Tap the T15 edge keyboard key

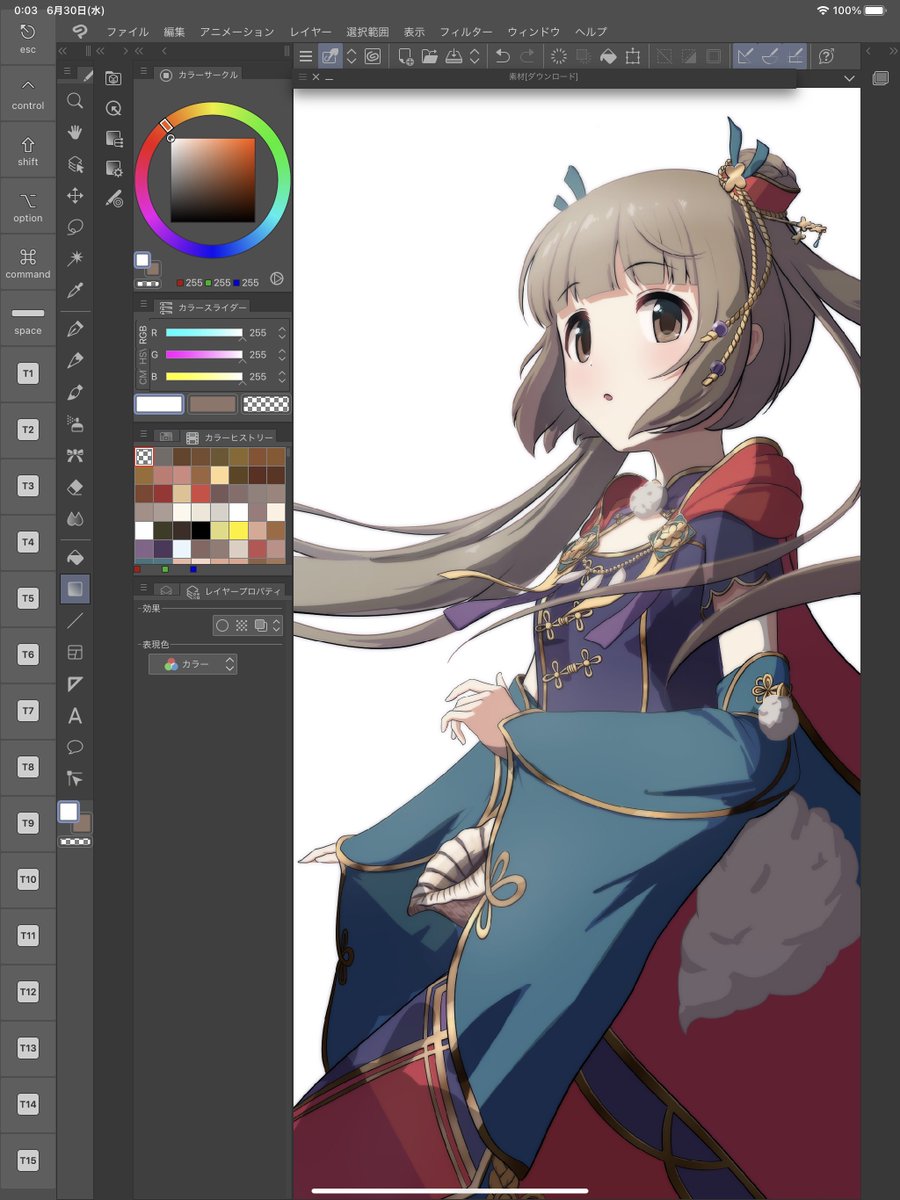click(28, 1161)
